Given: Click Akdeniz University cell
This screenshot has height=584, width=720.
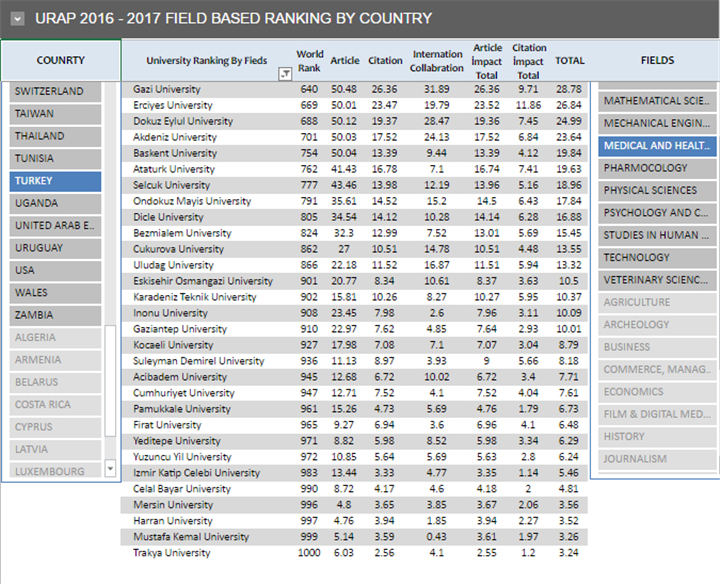Looking at the screenshot, I should (x=174, y=137).
